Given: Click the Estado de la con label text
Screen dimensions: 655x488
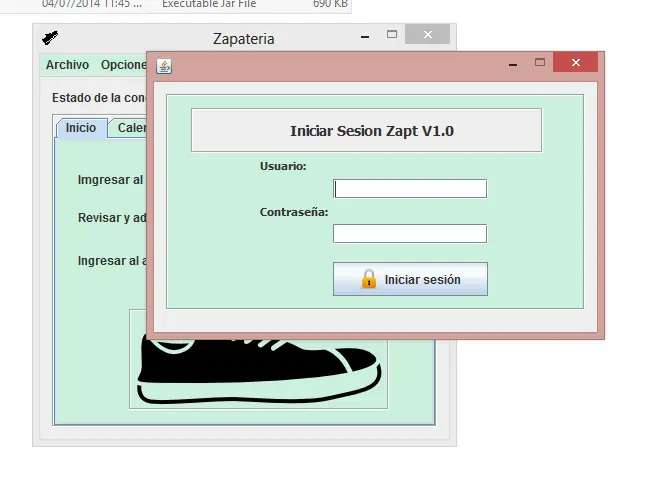Looking at the screenshot, I should [x=99, y=98].
